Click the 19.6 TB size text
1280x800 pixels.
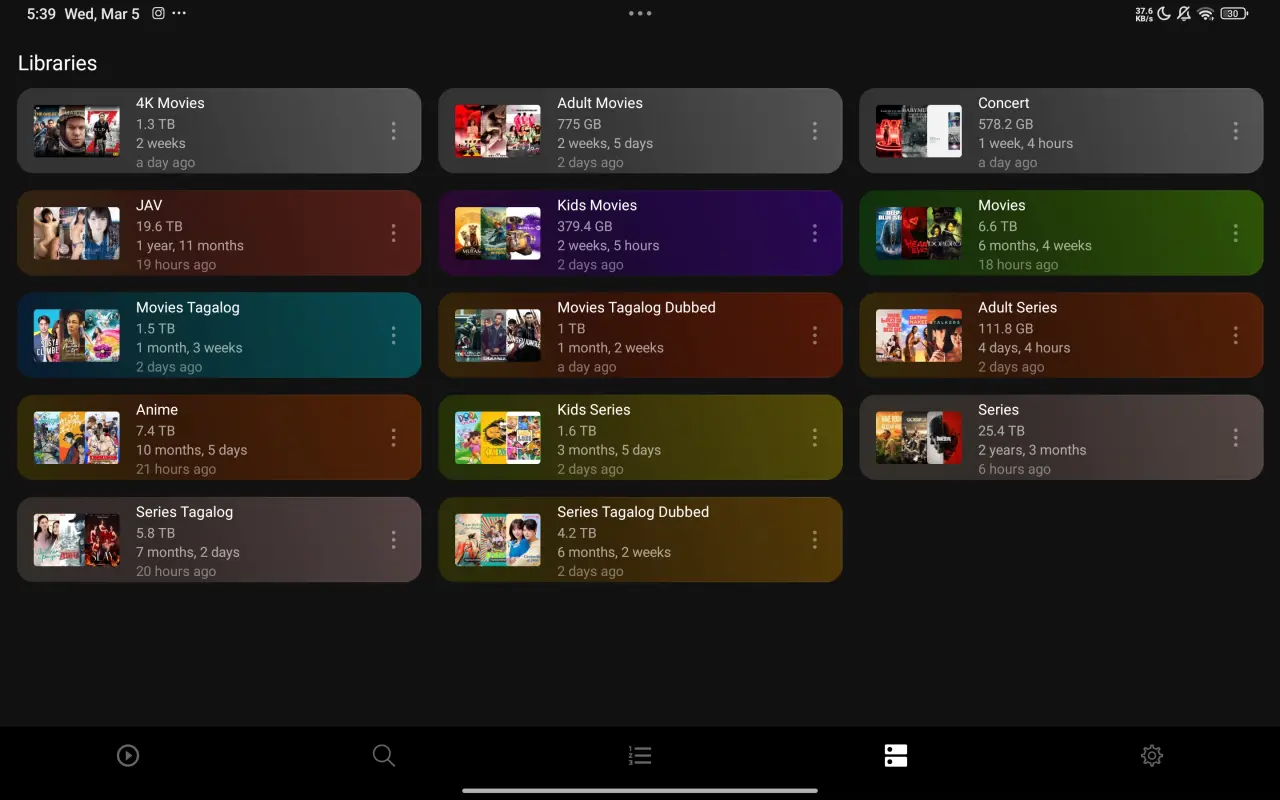pos(159,226)
